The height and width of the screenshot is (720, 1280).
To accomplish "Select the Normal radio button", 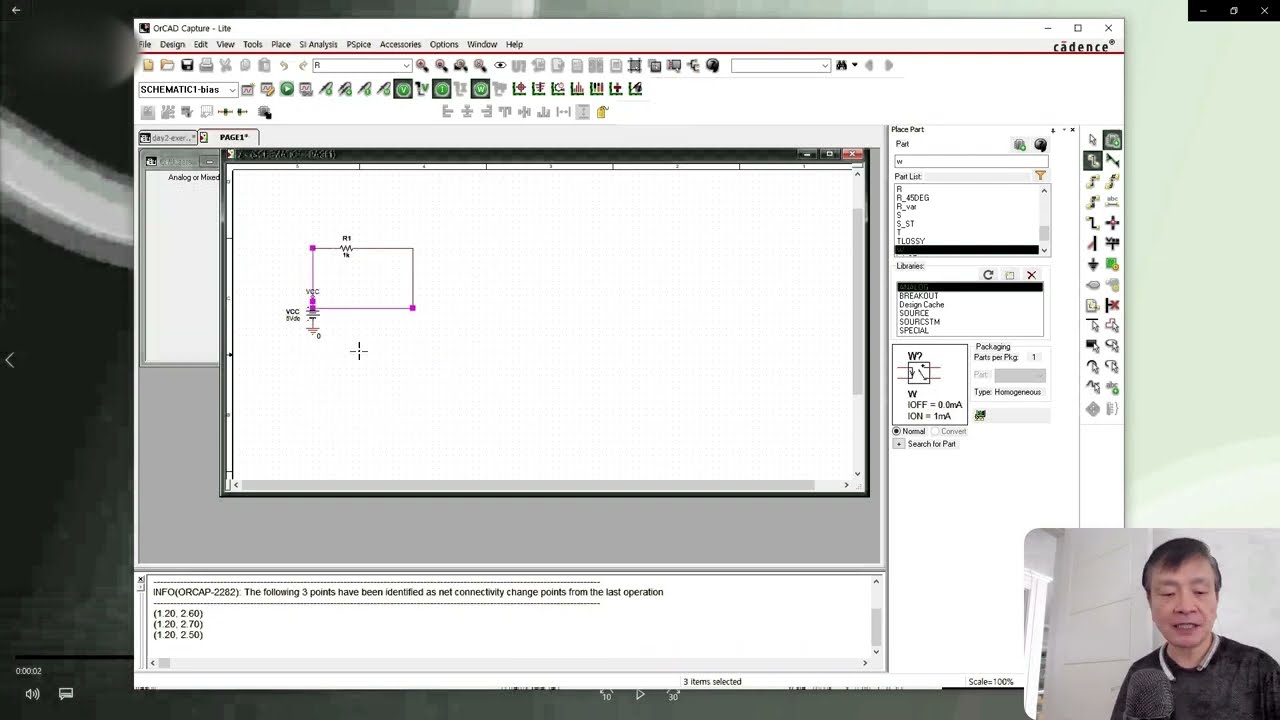I will 897,431.
